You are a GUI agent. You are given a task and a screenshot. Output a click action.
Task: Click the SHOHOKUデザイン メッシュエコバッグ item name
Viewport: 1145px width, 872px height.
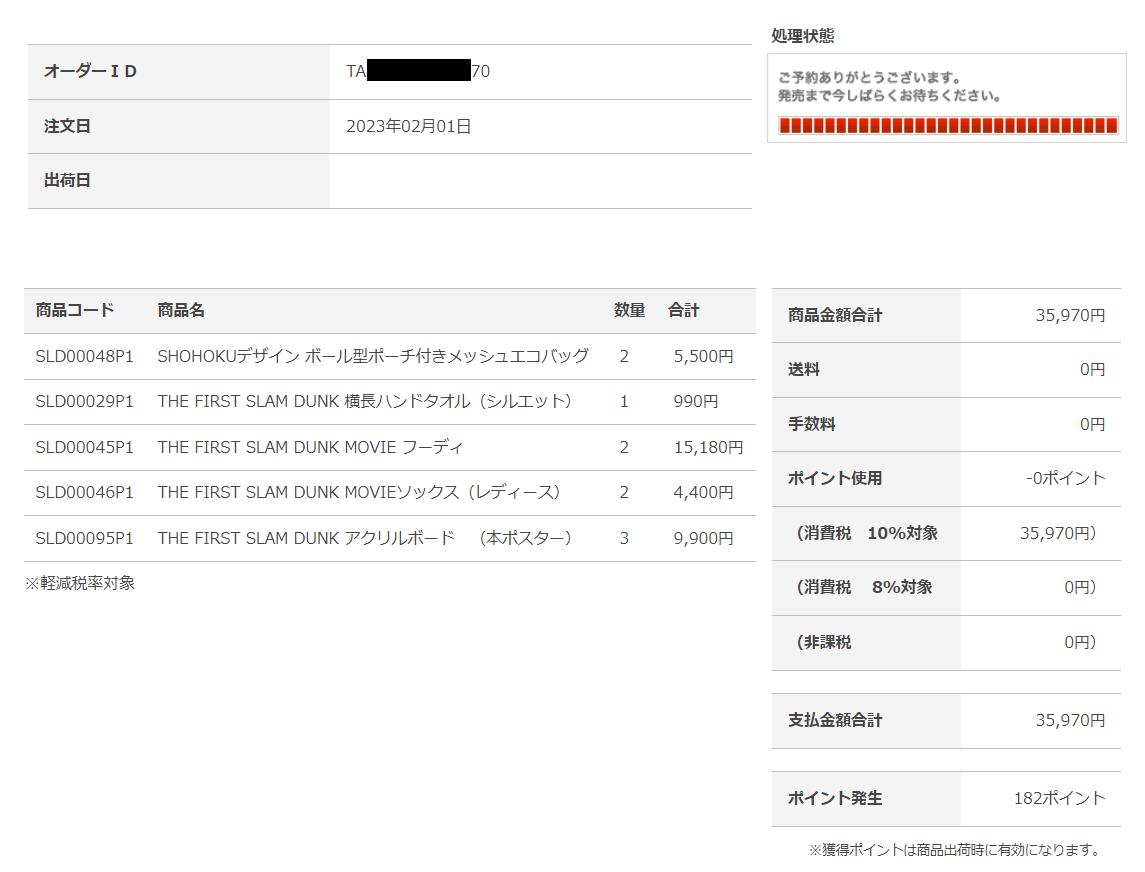click(373, 356)
